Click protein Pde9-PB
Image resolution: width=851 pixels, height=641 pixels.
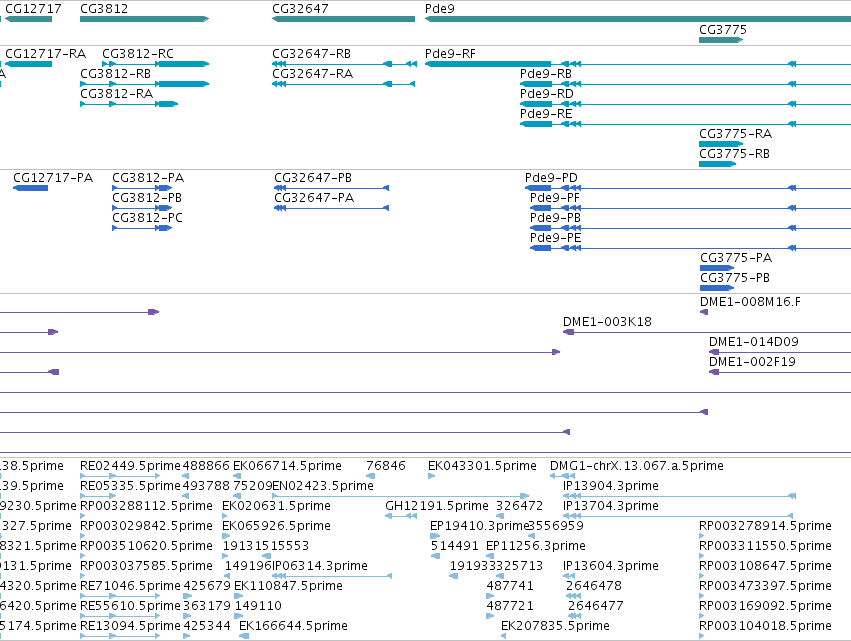pos(690,228)
